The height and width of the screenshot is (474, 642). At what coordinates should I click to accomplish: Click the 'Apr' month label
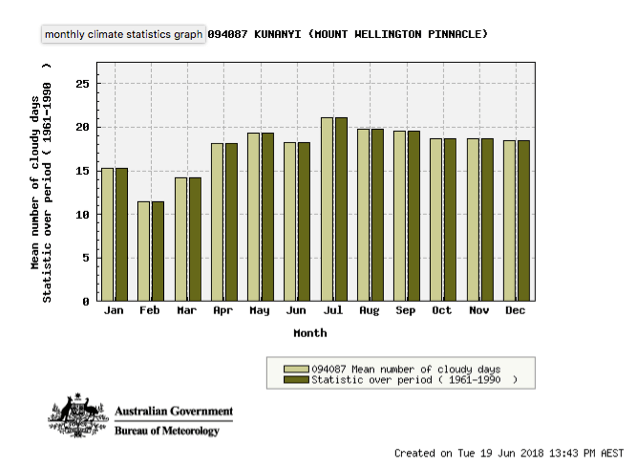pos(223,310)
